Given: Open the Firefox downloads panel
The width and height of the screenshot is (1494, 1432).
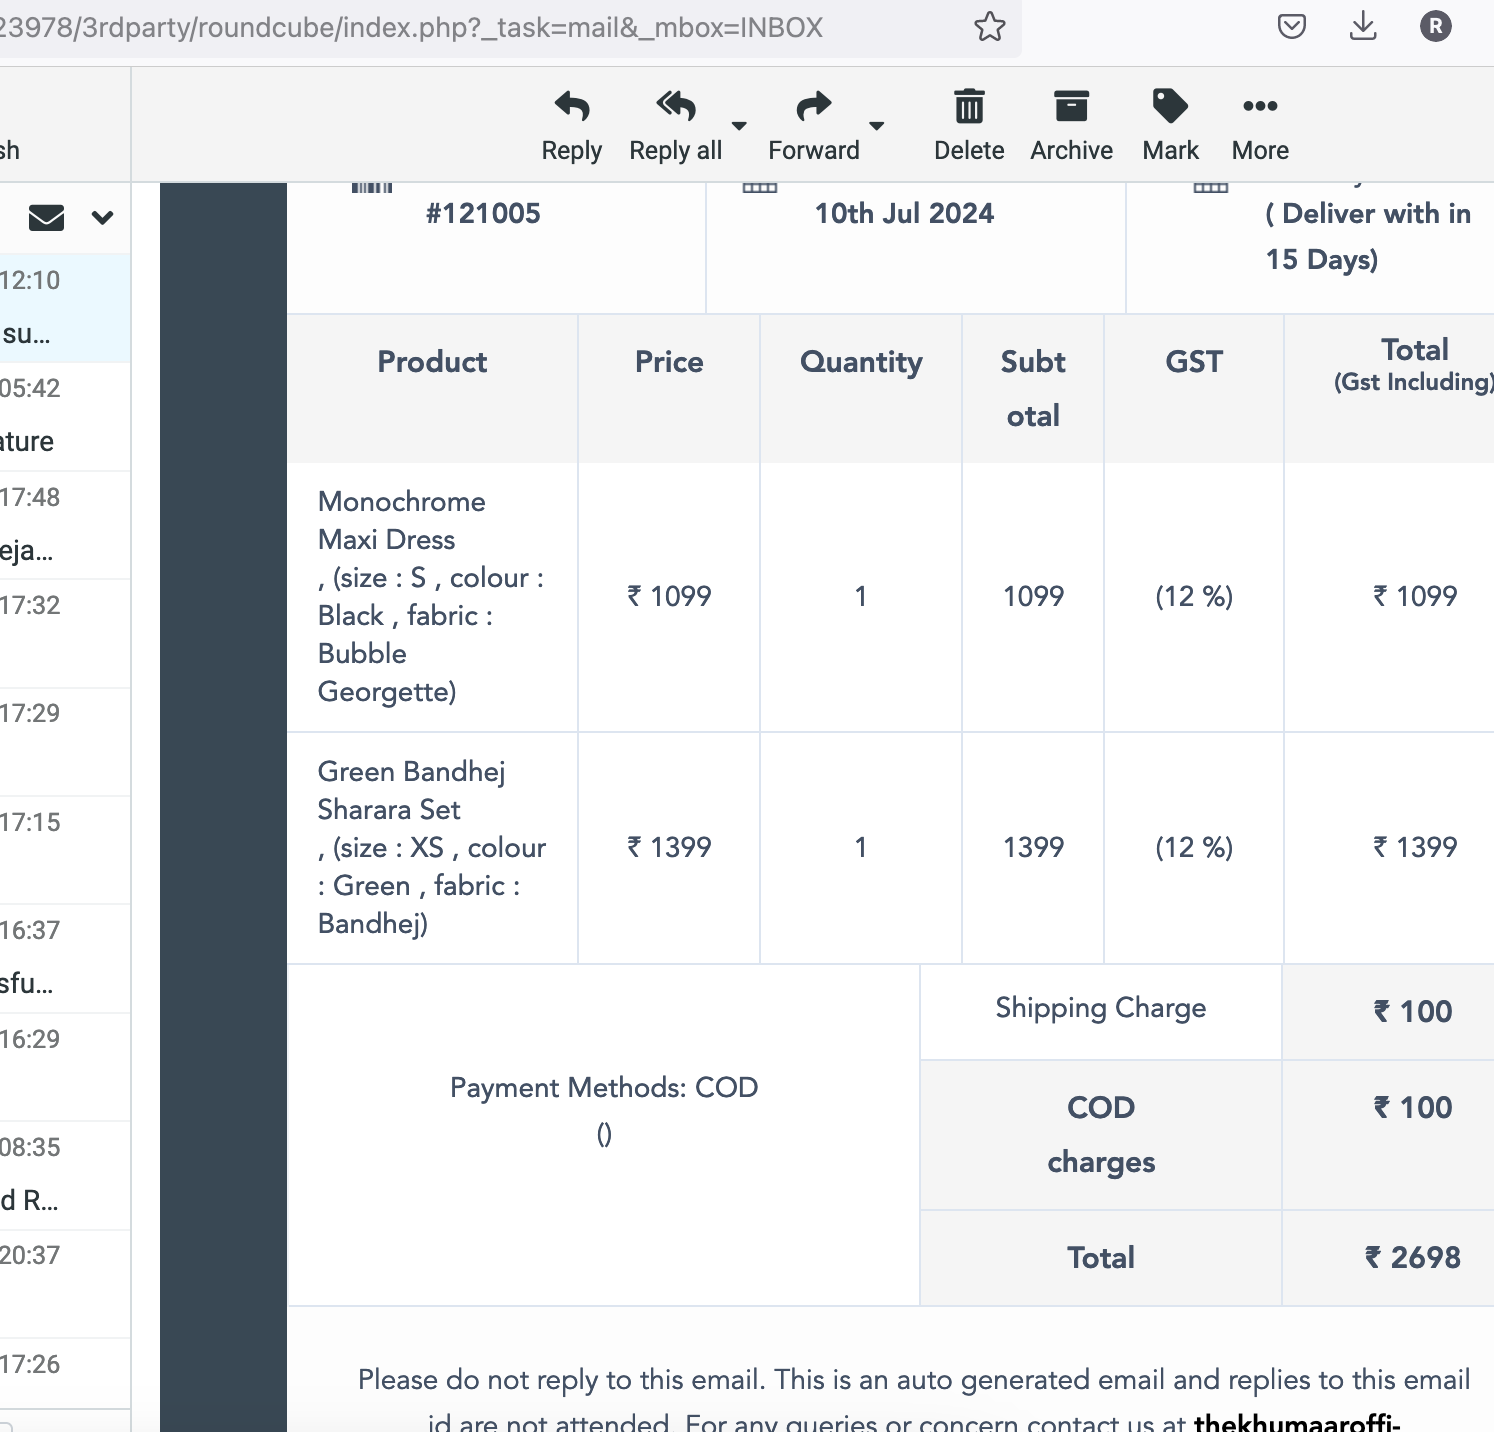Looking at the screenshot, I should coord(1362,27).
